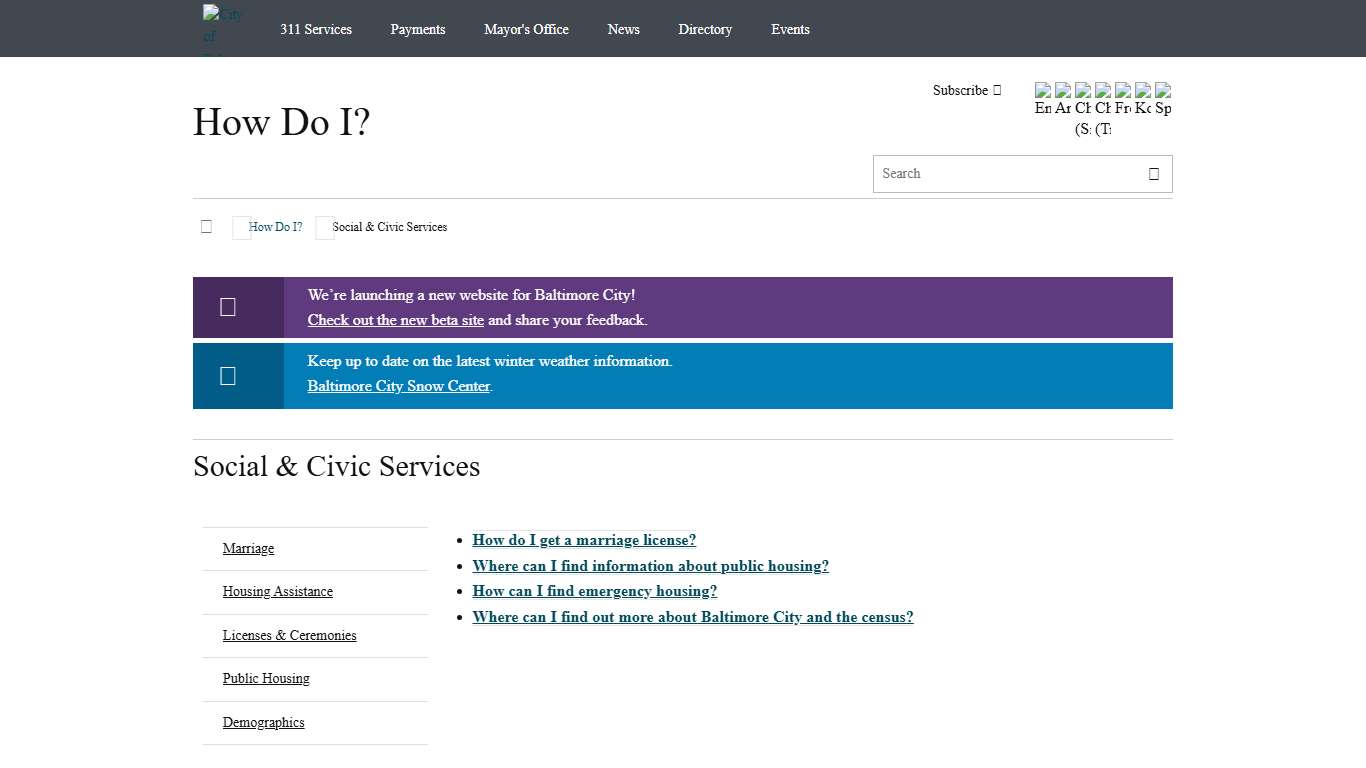Open the 311 Services menu

point(316,29)
